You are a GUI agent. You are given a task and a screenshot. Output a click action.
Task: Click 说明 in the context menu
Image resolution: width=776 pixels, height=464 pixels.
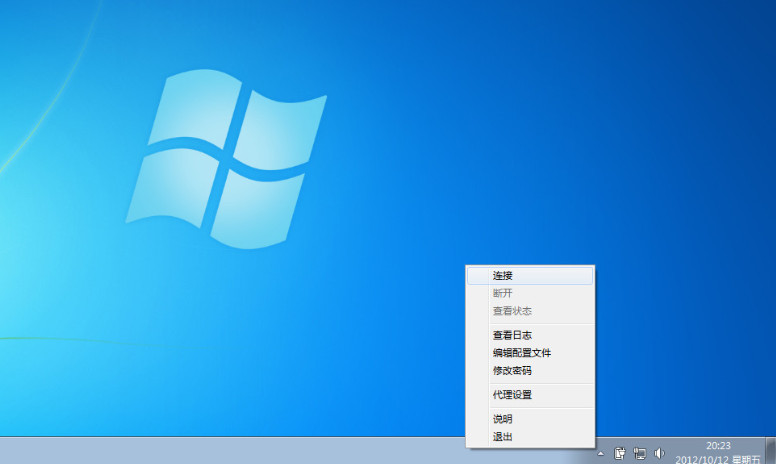530,419
